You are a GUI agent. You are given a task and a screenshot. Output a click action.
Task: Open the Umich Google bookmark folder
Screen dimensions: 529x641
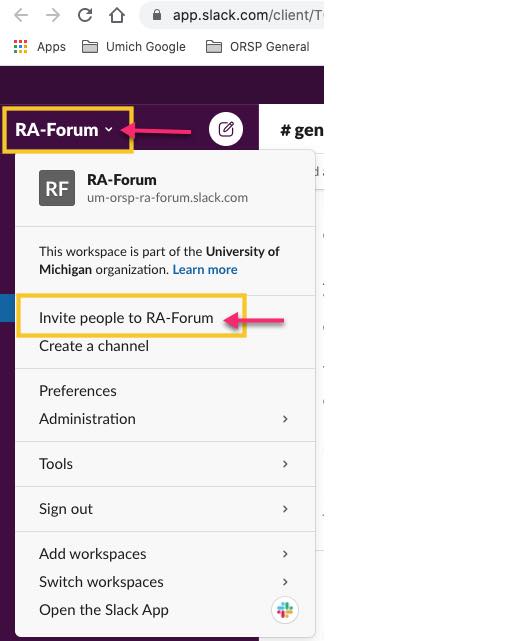click(x=134, y=47)
